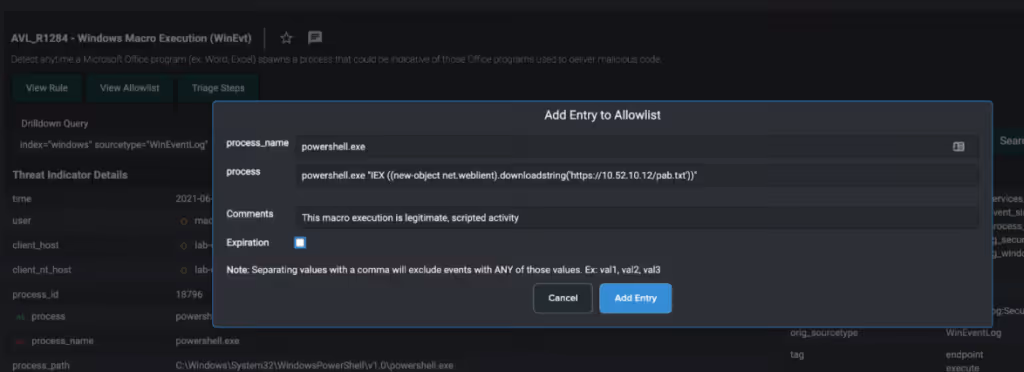Open the comments chat bubble icon
The height and width of the screenshot is (372, 1024).
pyautogui.click(x=315, y=38)
